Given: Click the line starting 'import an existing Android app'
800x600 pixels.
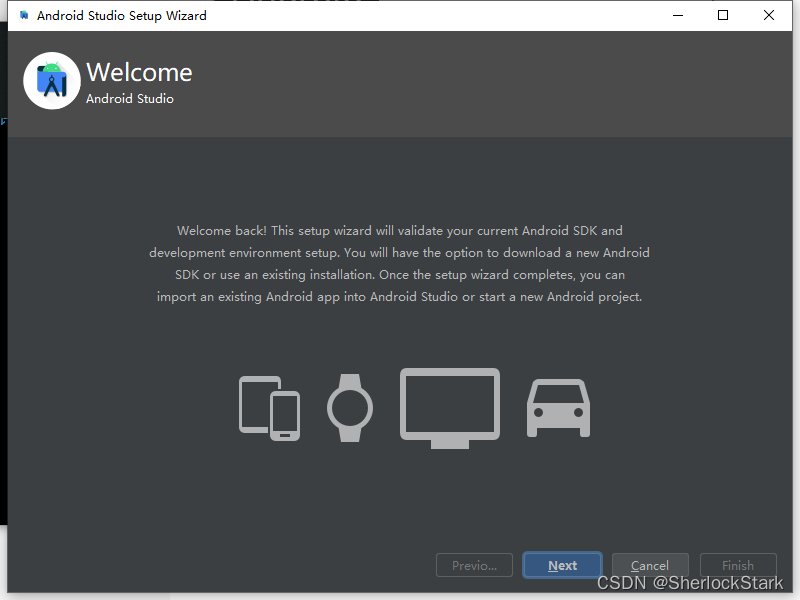Looking at the screenshot, I should [399, 296].
